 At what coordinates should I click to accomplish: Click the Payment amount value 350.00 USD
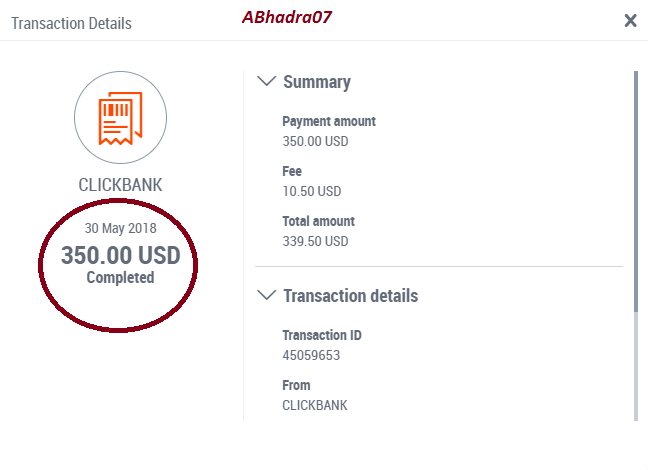pyautogui.click(x=315, y=141)
